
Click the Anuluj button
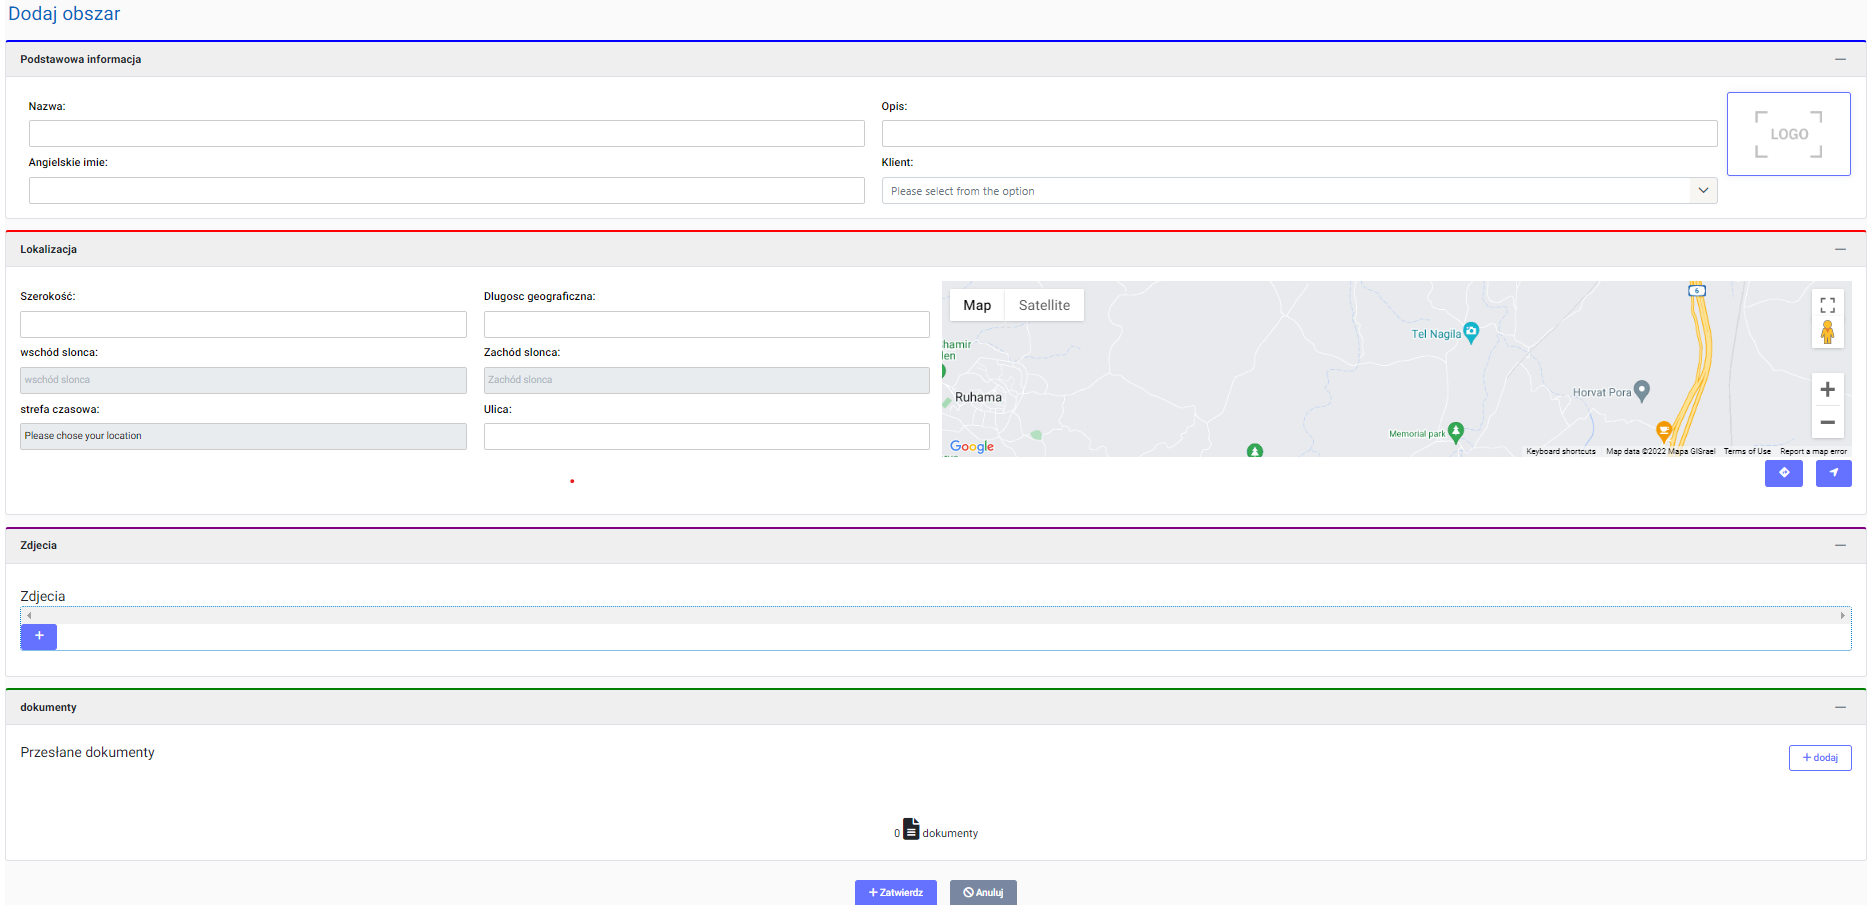(983, 892)
